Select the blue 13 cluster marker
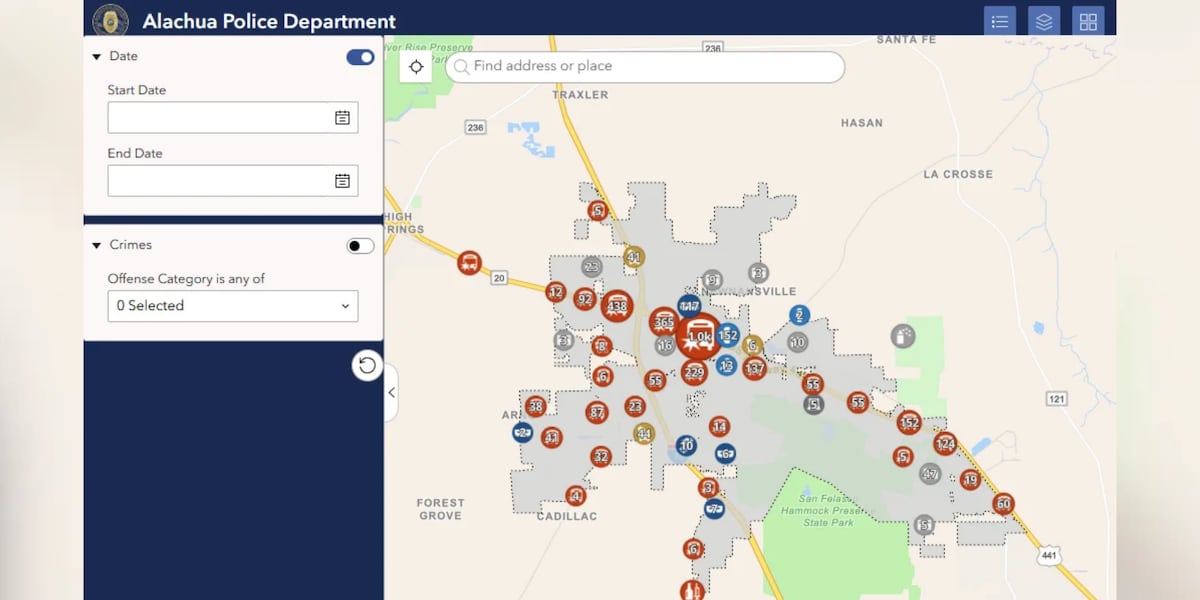Viewport: 1200px width, 600px height. pos(726,366)
